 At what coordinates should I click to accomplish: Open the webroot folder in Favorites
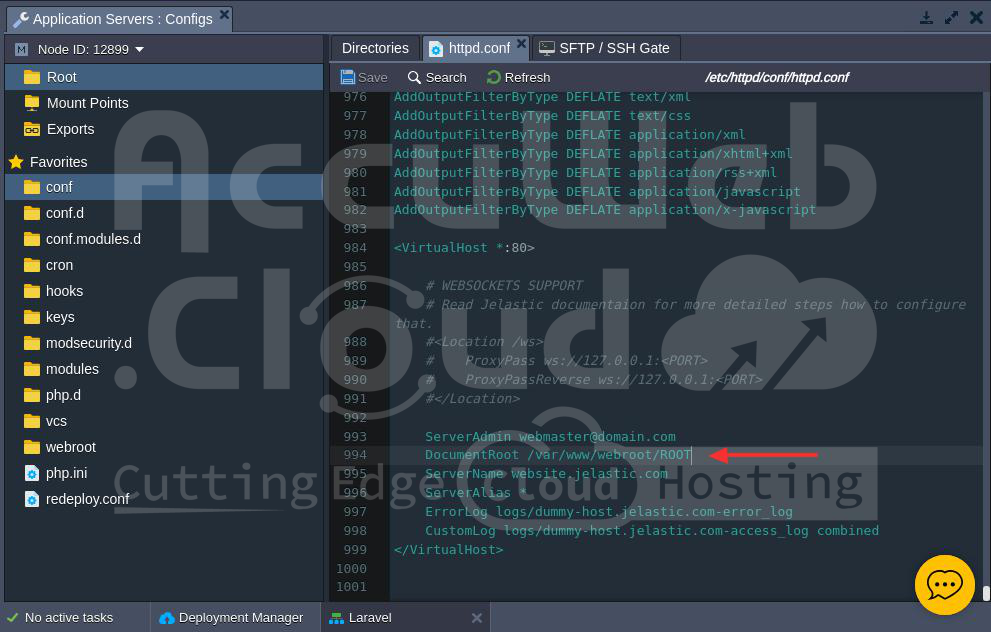(70, 447)
